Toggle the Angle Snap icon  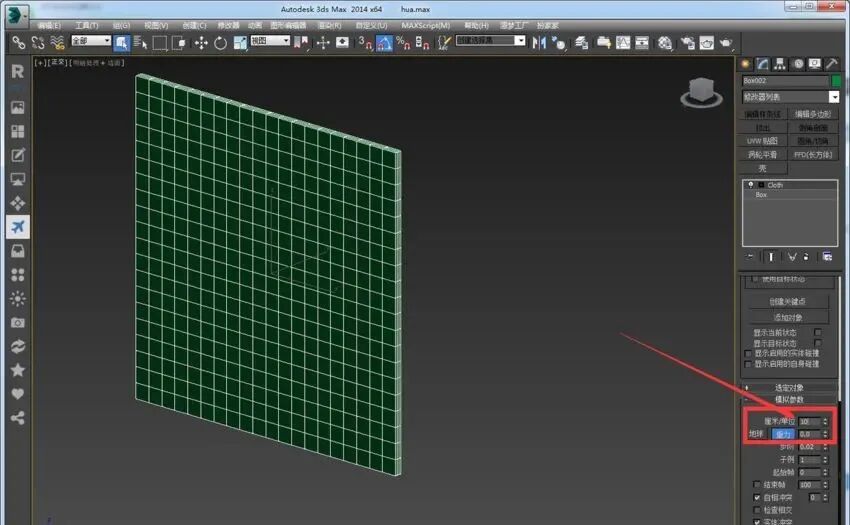coord(384,43)
